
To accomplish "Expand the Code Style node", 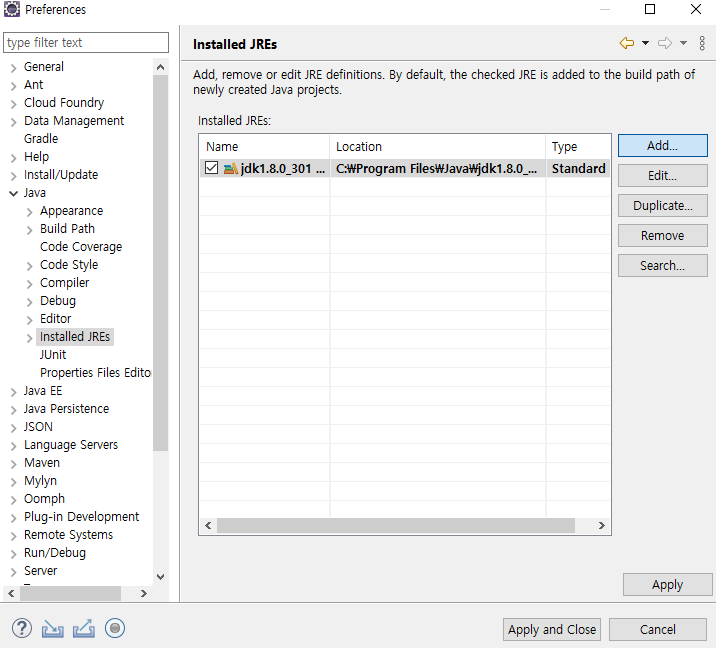I will pyautogui.click(x=29, y=266).
